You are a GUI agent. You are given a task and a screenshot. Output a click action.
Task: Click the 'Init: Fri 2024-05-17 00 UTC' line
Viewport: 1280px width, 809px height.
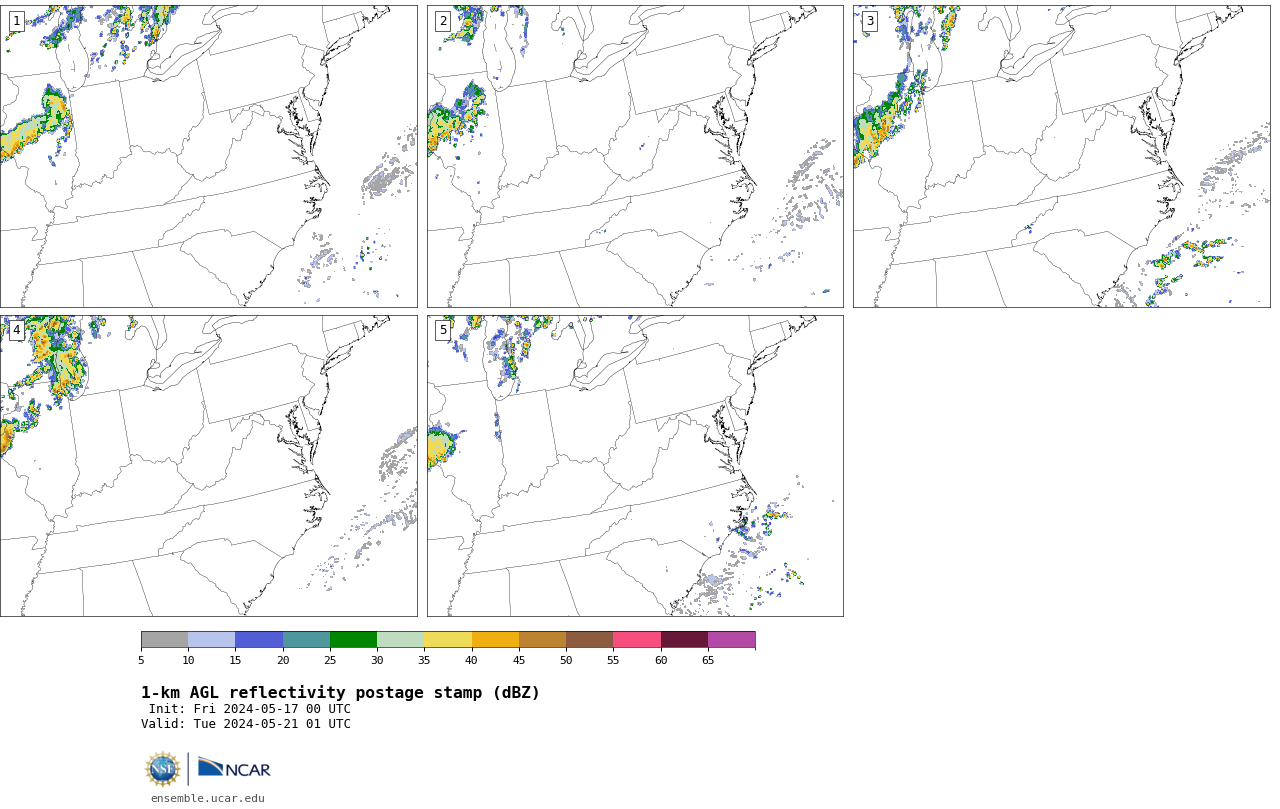click(250, 709)
